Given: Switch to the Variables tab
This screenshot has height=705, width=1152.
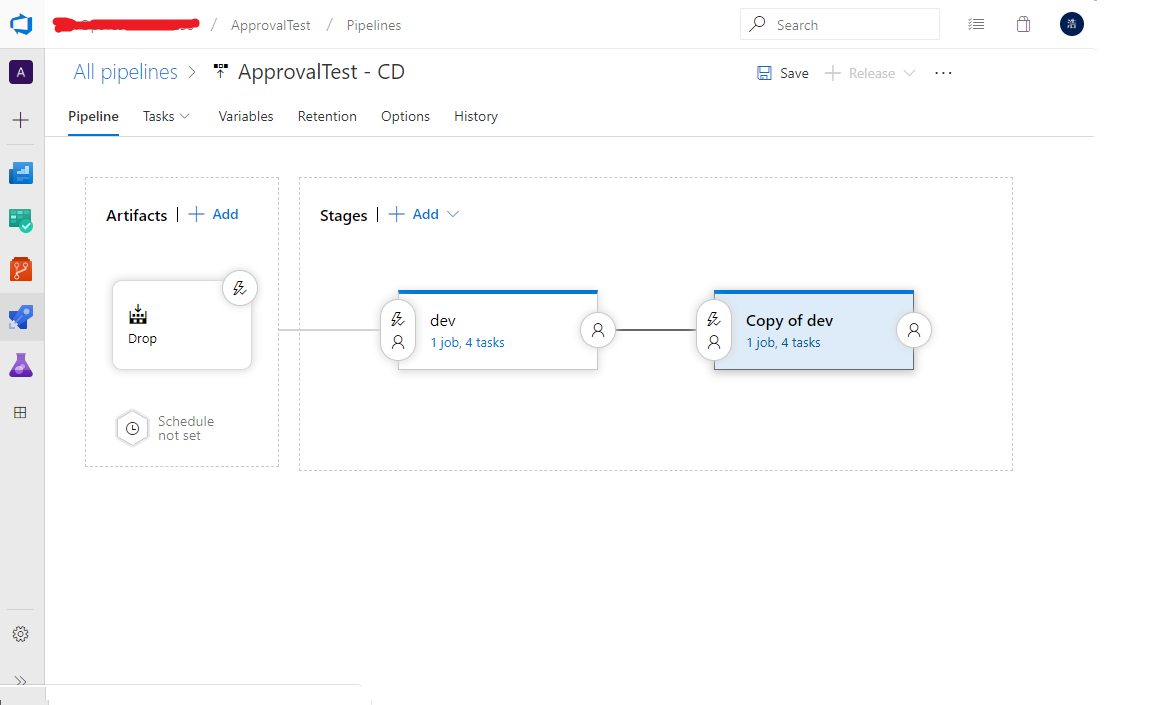Looking at the screenshot, I should tap(246, 116).
